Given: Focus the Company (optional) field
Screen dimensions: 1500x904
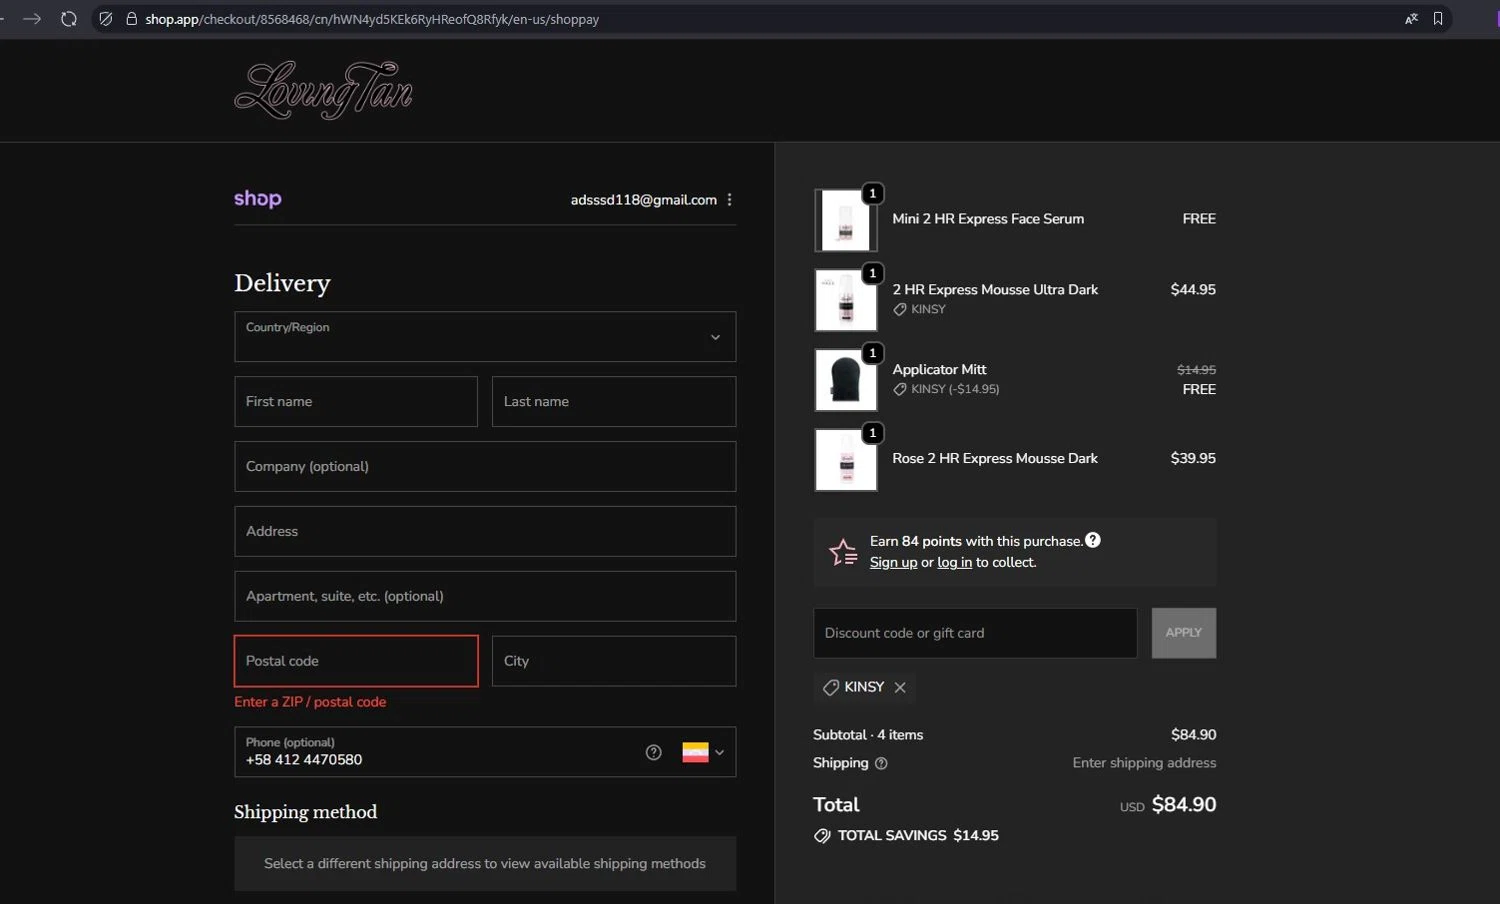Looking at the screenshot, I should pos(485,466).
